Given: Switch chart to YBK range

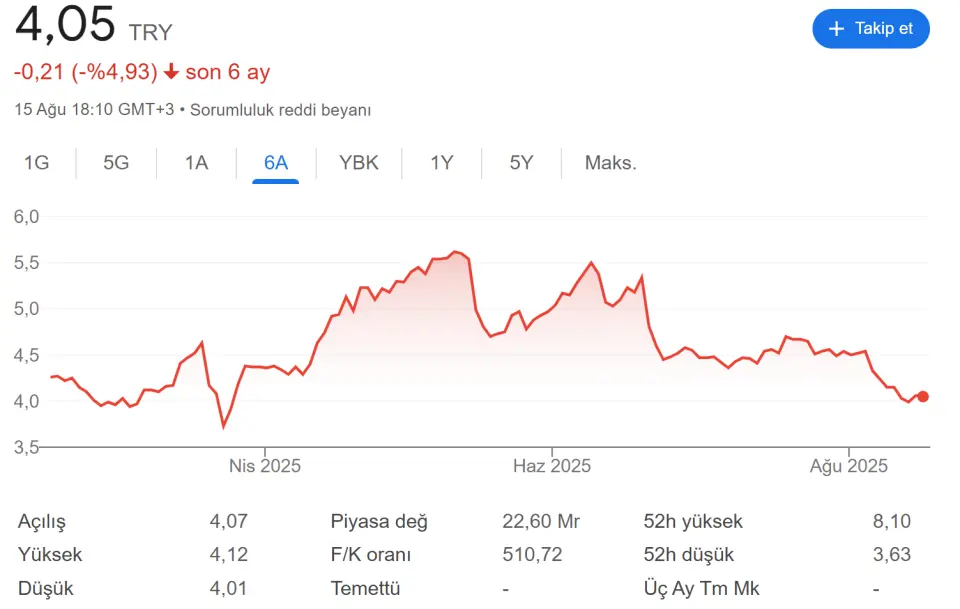Looking at the screenshot, I should 359,163.
